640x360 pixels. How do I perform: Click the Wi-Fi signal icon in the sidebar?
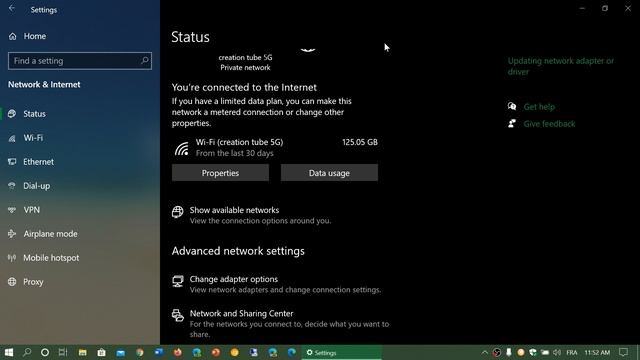tap(12, 138)
